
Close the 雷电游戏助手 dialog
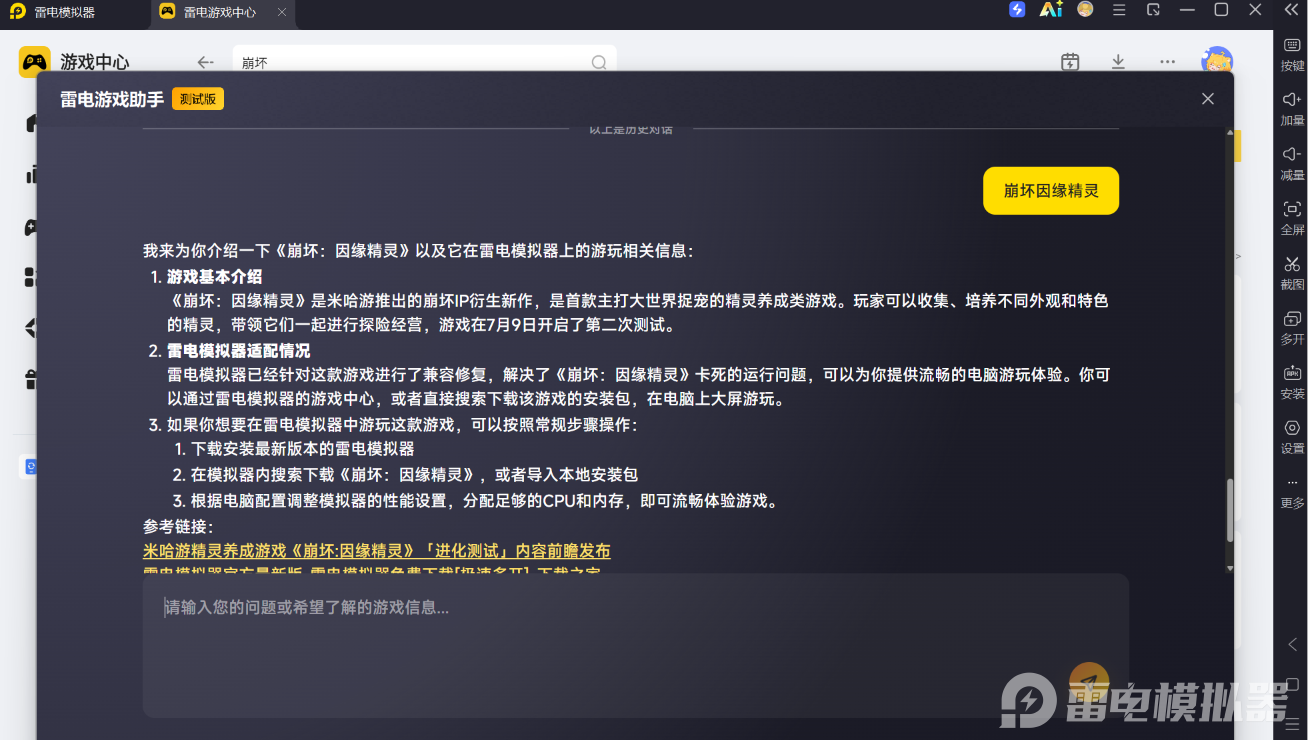coord(1208,99)
